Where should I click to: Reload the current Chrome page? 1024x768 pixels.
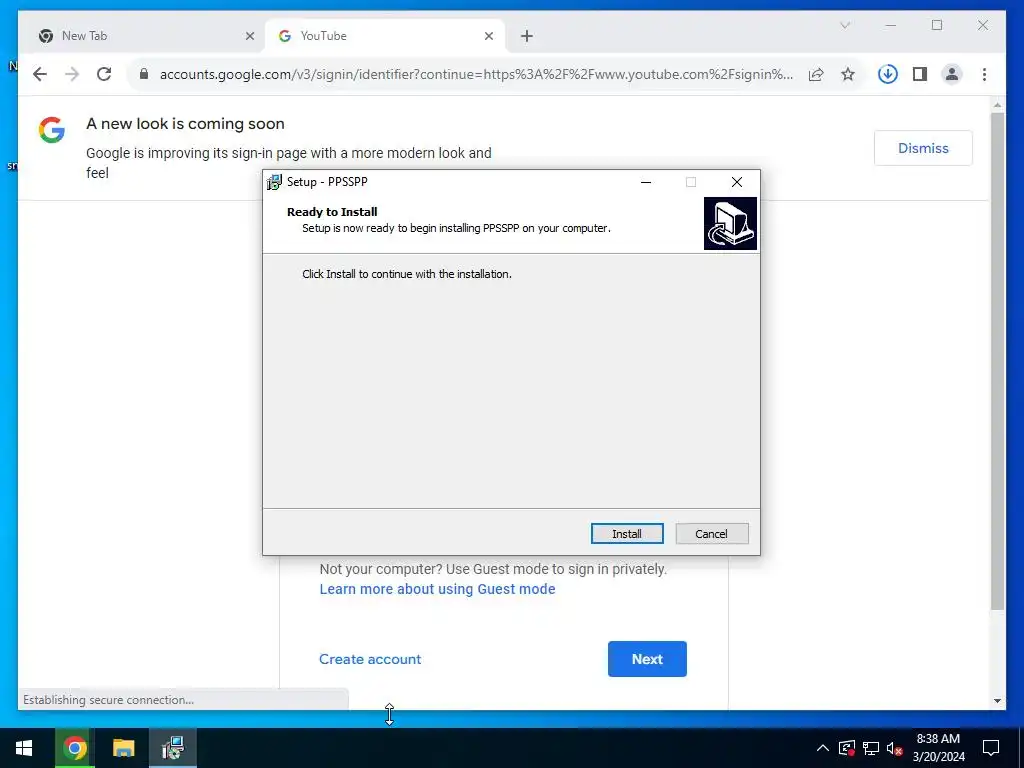point(104,74)
